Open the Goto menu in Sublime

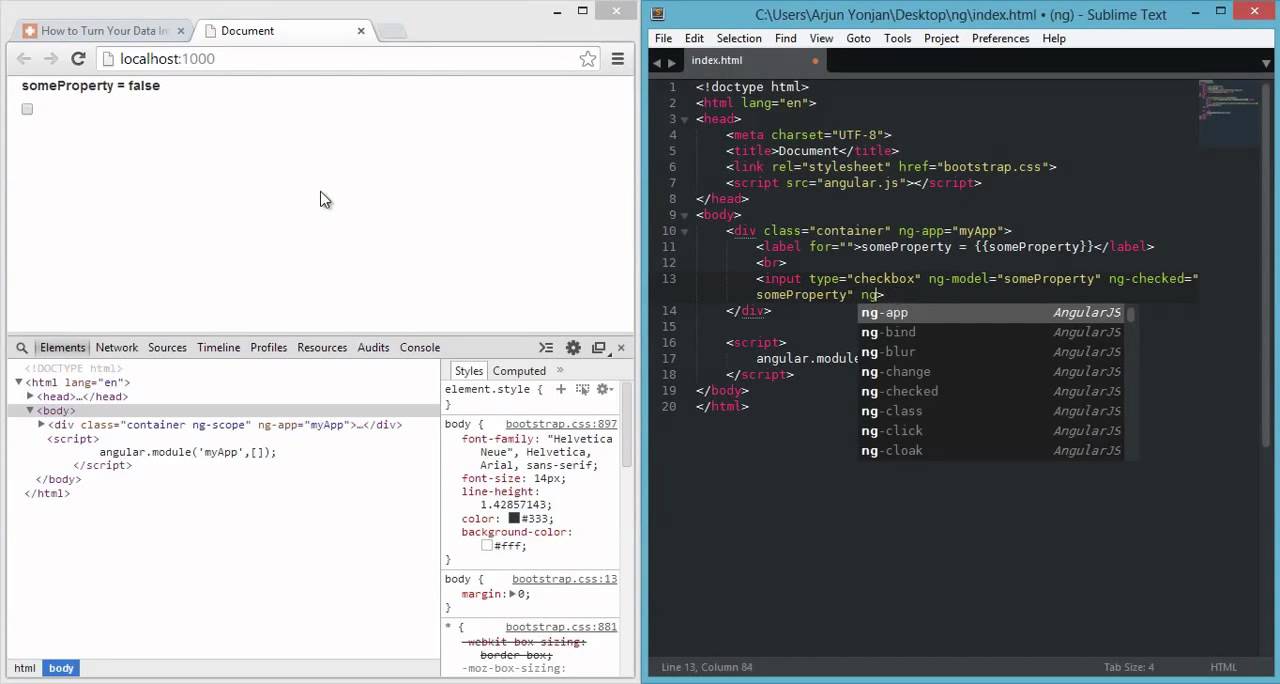[858, 38]
